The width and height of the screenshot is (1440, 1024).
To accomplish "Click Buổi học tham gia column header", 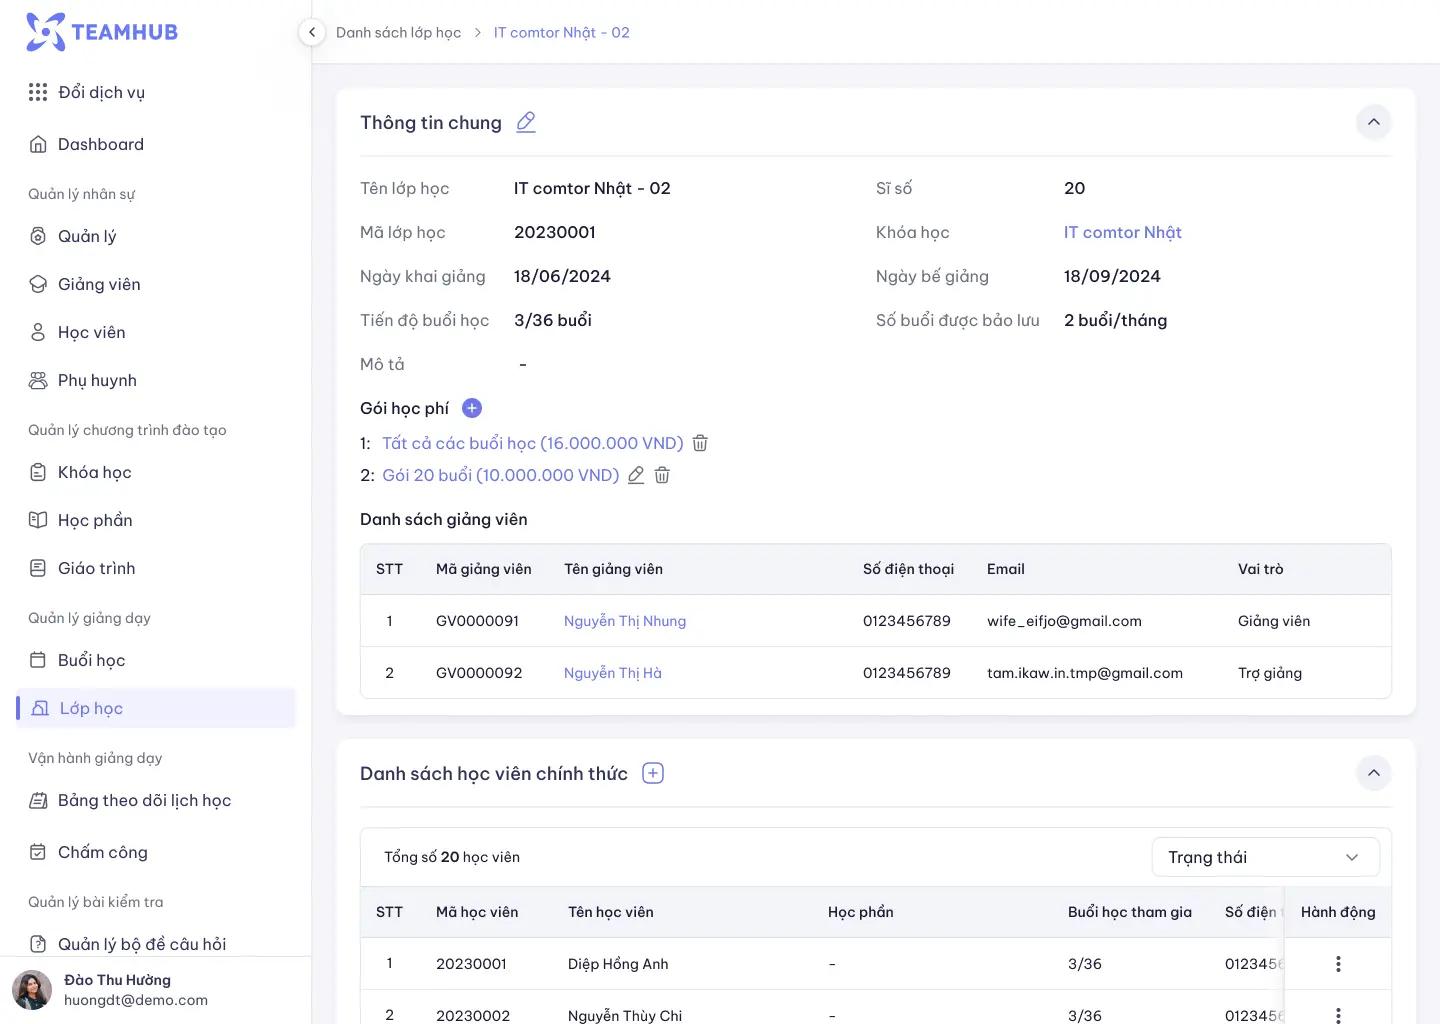I will [x=1130, y=912].
